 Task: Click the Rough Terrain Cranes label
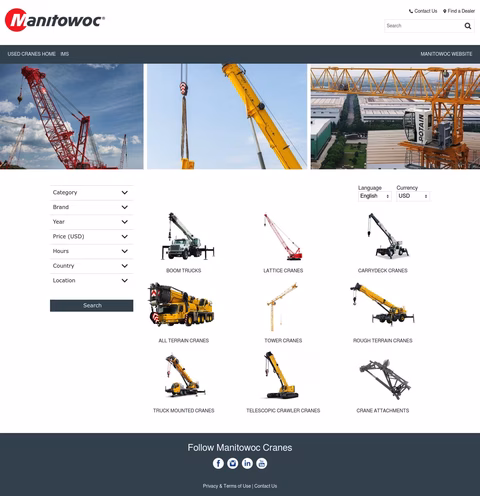coord(383,341)
